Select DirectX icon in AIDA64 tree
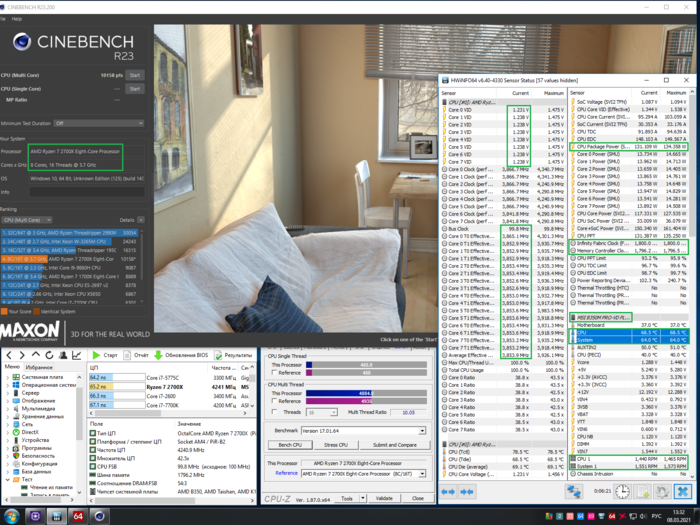 [17, 432]
